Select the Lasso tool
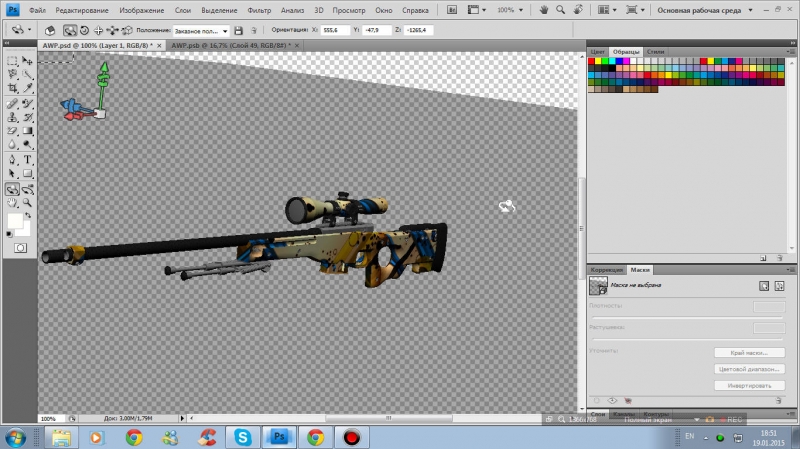800x449 pixels. pyautogui.click(x=12, y=74)
